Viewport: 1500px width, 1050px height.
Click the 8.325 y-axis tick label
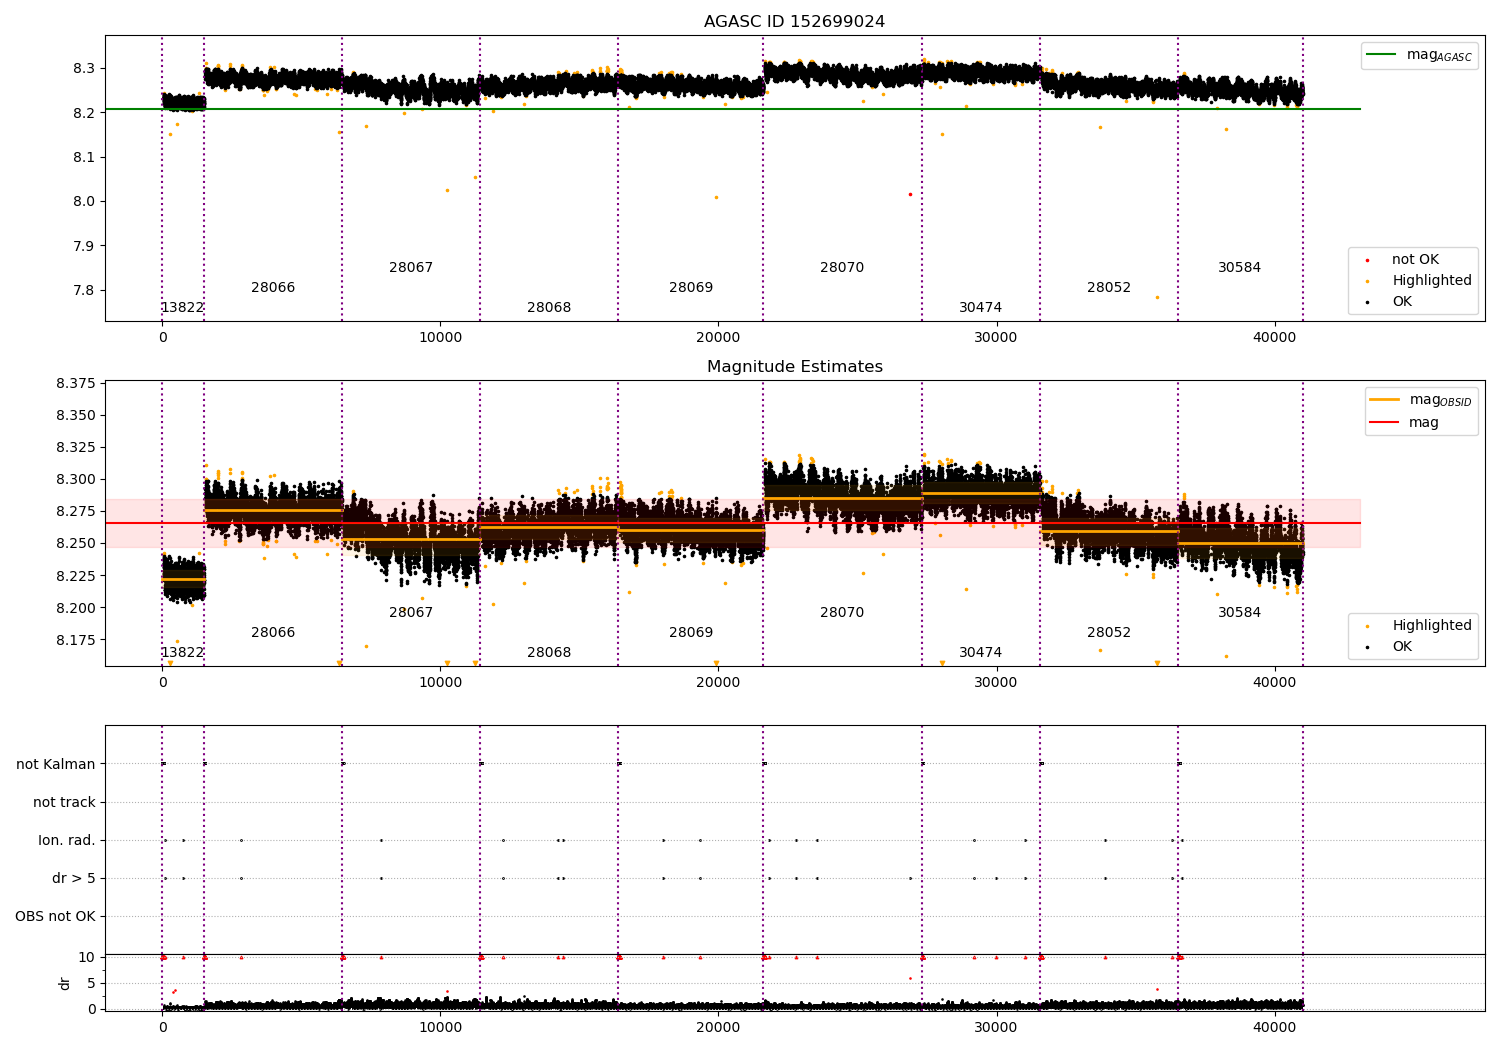click(x=76, y=448)
